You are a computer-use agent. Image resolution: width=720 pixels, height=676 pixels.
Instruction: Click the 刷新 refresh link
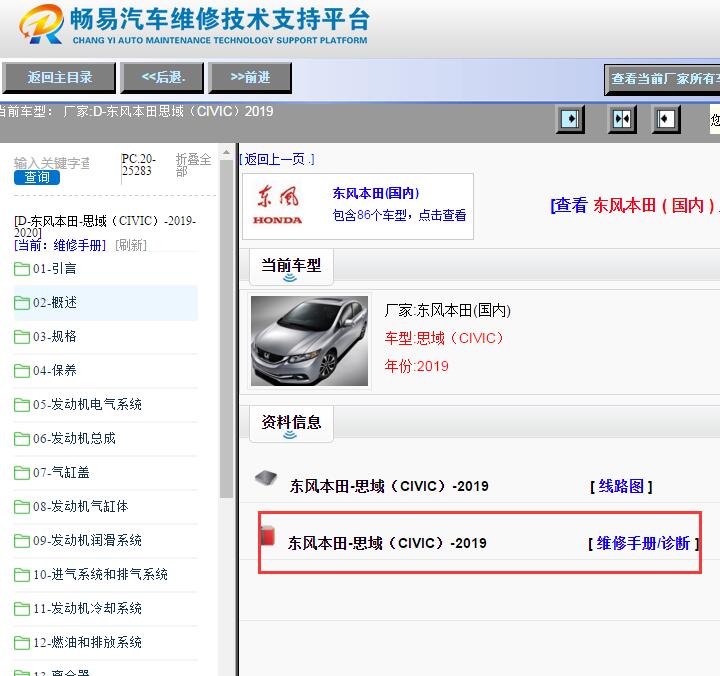pos(131,245)
